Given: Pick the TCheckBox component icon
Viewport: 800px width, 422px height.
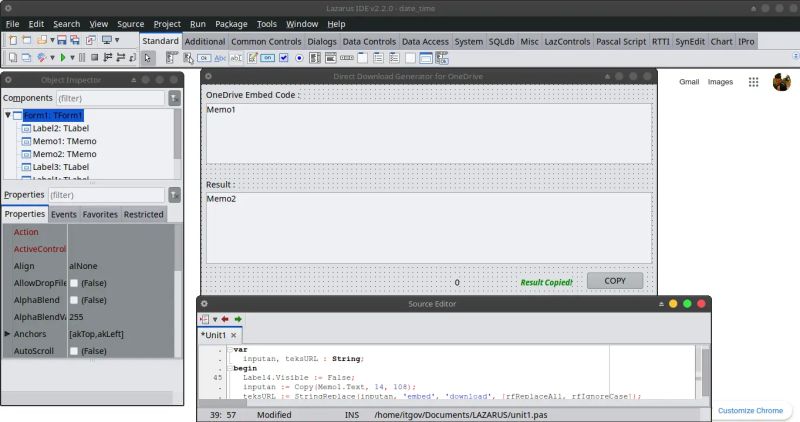Looking at the screenshot, I should pyautogui.click(x=284, y=58).
